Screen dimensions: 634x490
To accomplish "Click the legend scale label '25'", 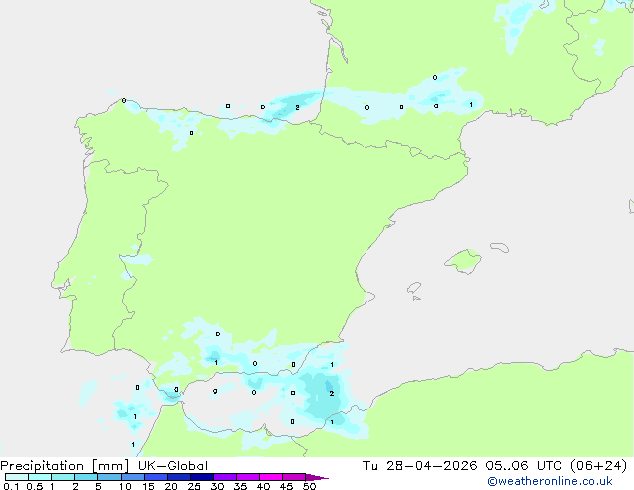I will [x=194, y=486].
